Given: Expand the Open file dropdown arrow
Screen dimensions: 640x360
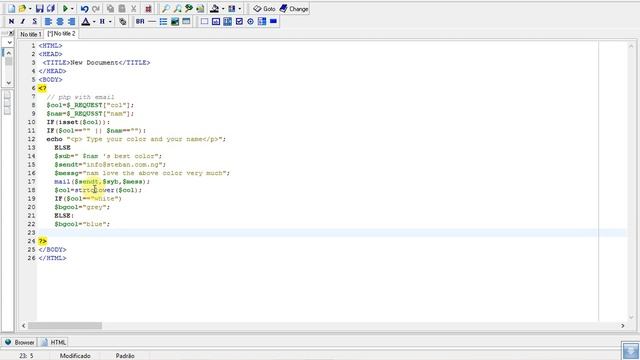Looking at the screenshot, I should [30, 9].
